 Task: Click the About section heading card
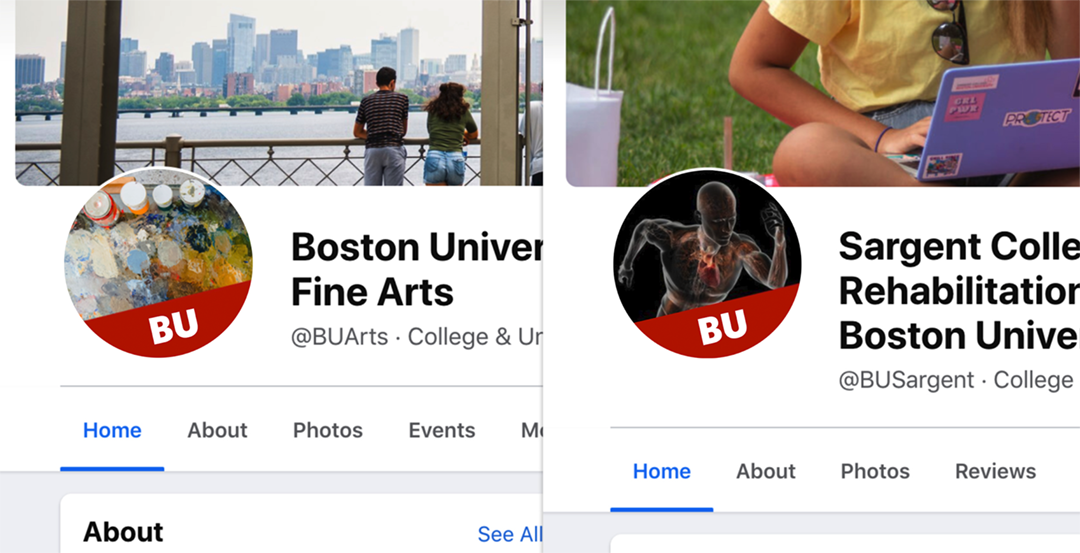(x=301, y=523)
